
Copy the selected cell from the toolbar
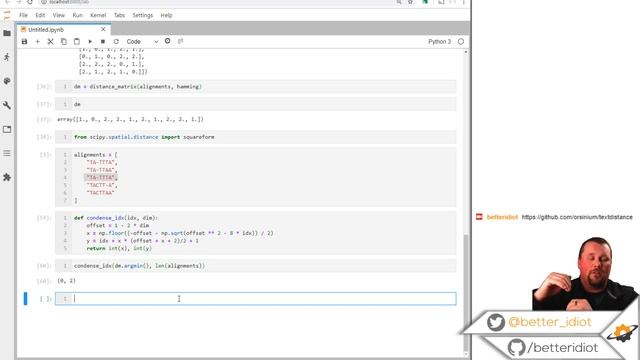click(x=64, y=42)
